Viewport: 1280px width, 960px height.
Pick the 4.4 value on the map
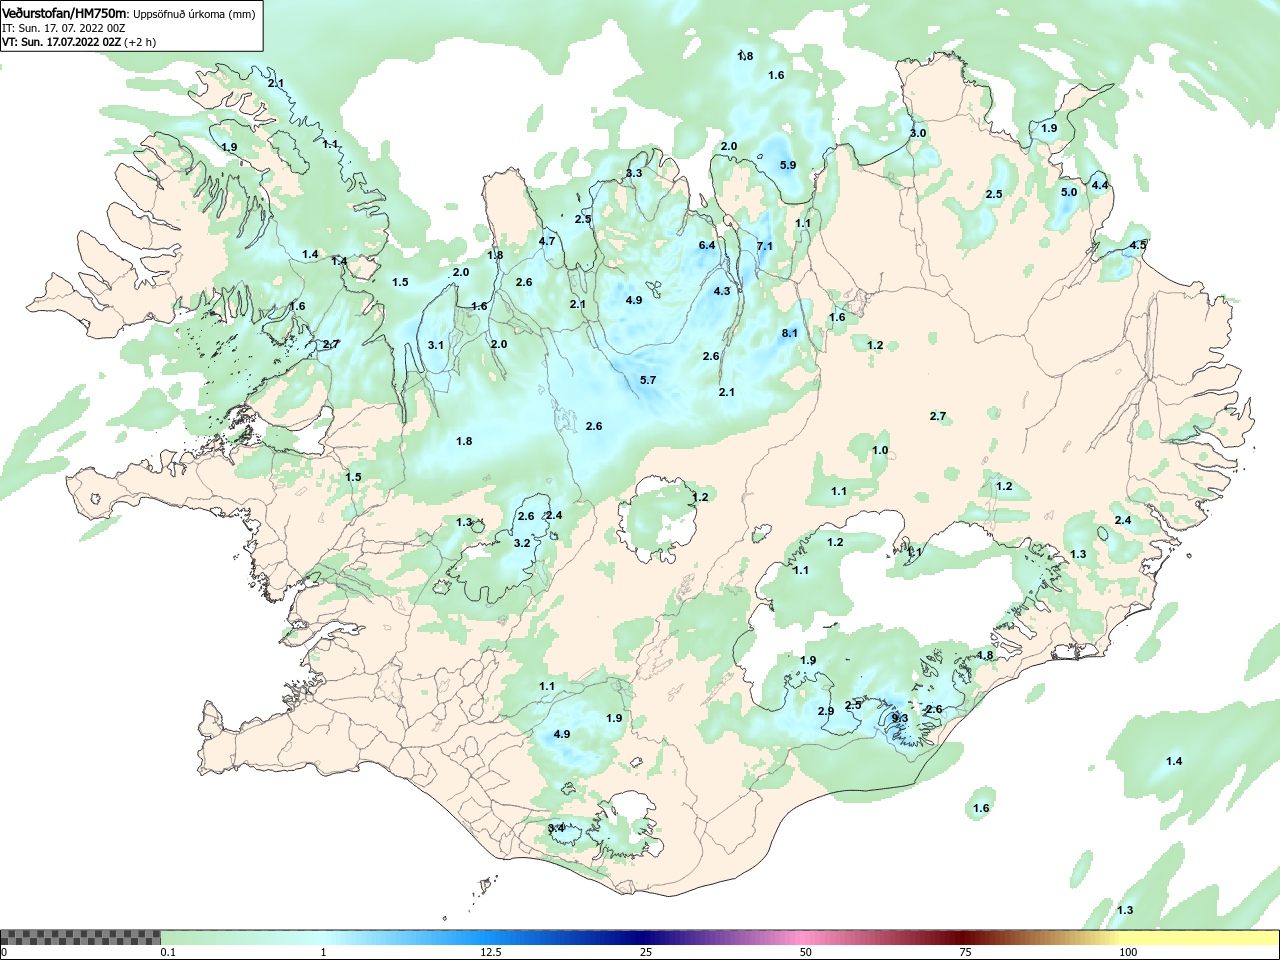click(1100, 185)
